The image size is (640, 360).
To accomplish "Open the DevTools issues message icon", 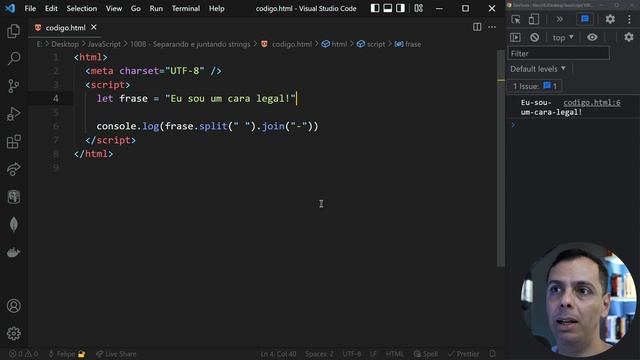I will click(585, 19).
